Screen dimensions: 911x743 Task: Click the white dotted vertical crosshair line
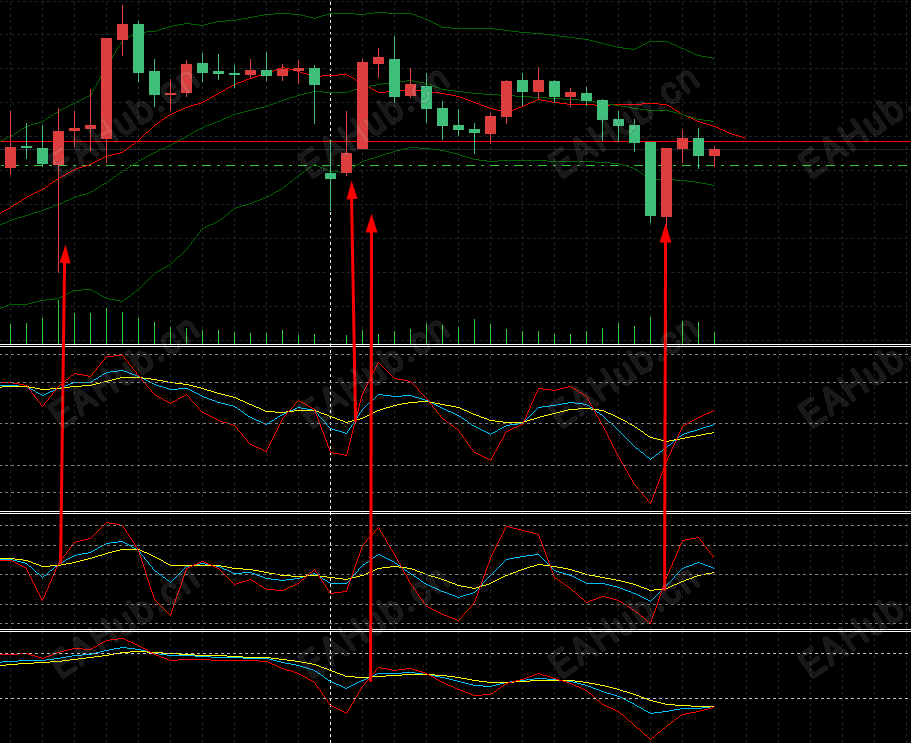[x=331, y=372]
